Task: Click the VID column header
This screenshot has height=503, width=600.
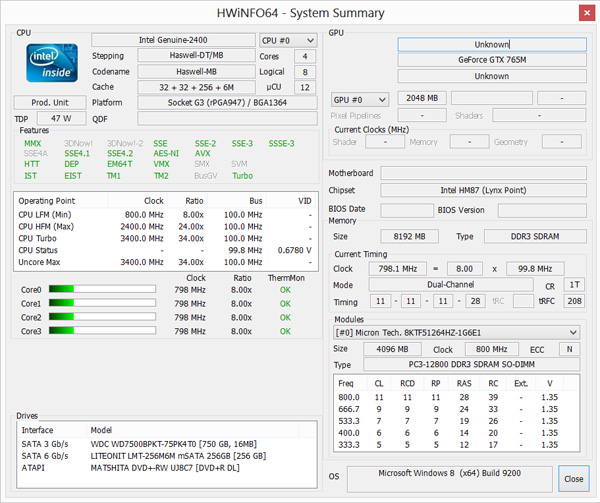Action: pos(292,200)
